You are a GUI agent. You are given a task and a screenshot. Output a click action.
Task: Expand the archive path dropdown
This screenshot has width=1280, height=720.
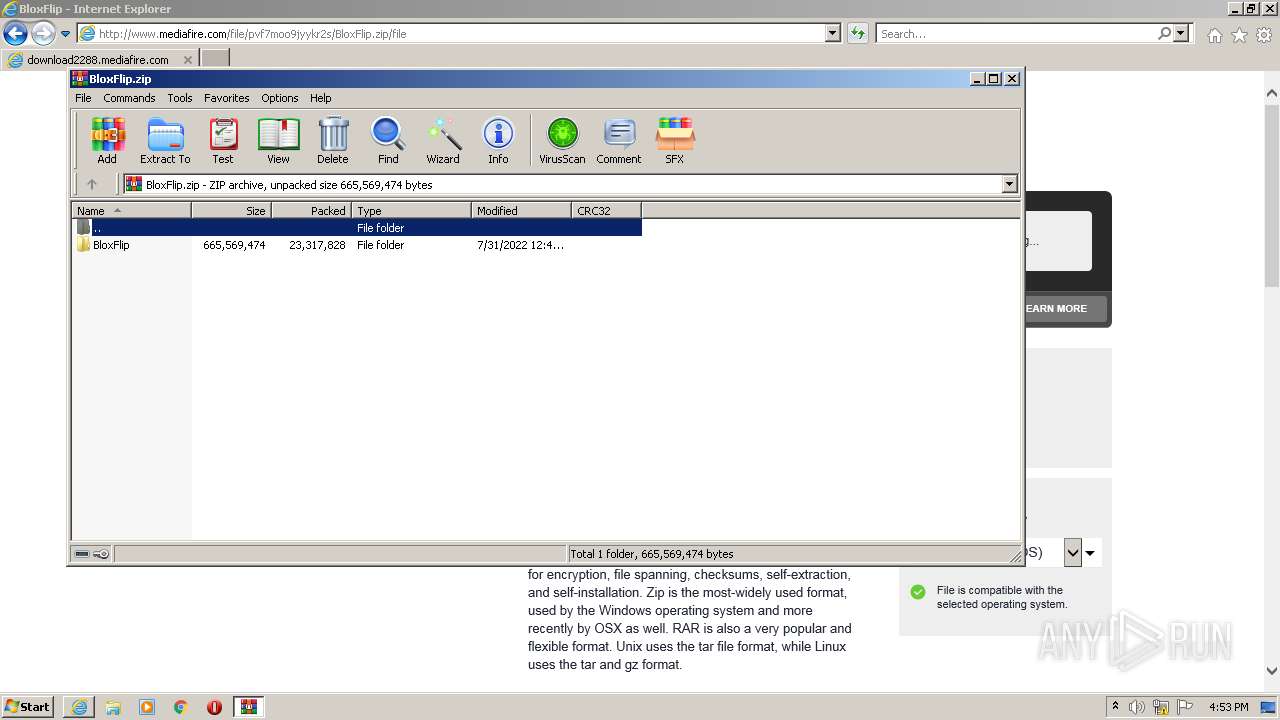point(1009,184)
